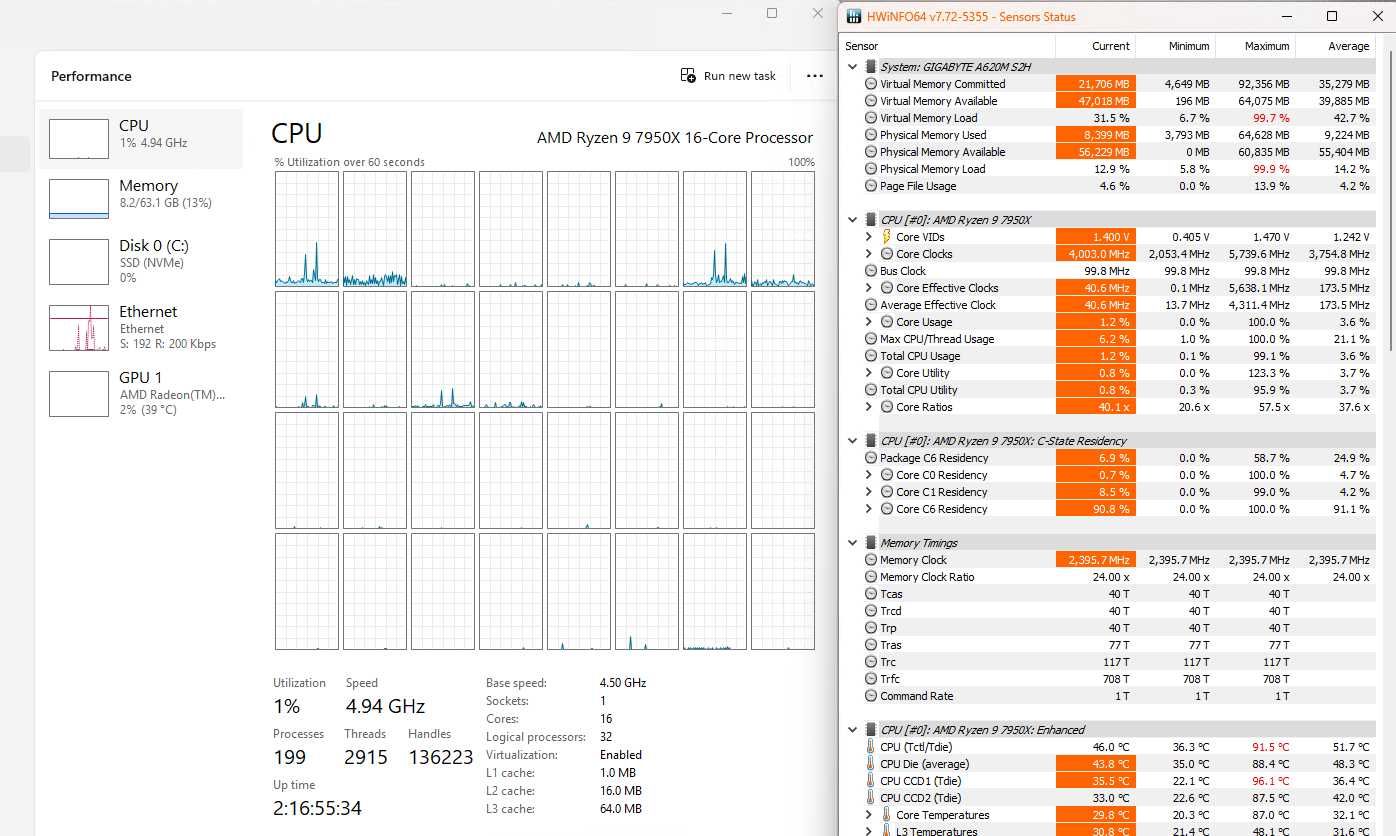This screenshot has width=1396, height=836.
Task: Sort by the Average column header
Action: [x=1335, y=46]
